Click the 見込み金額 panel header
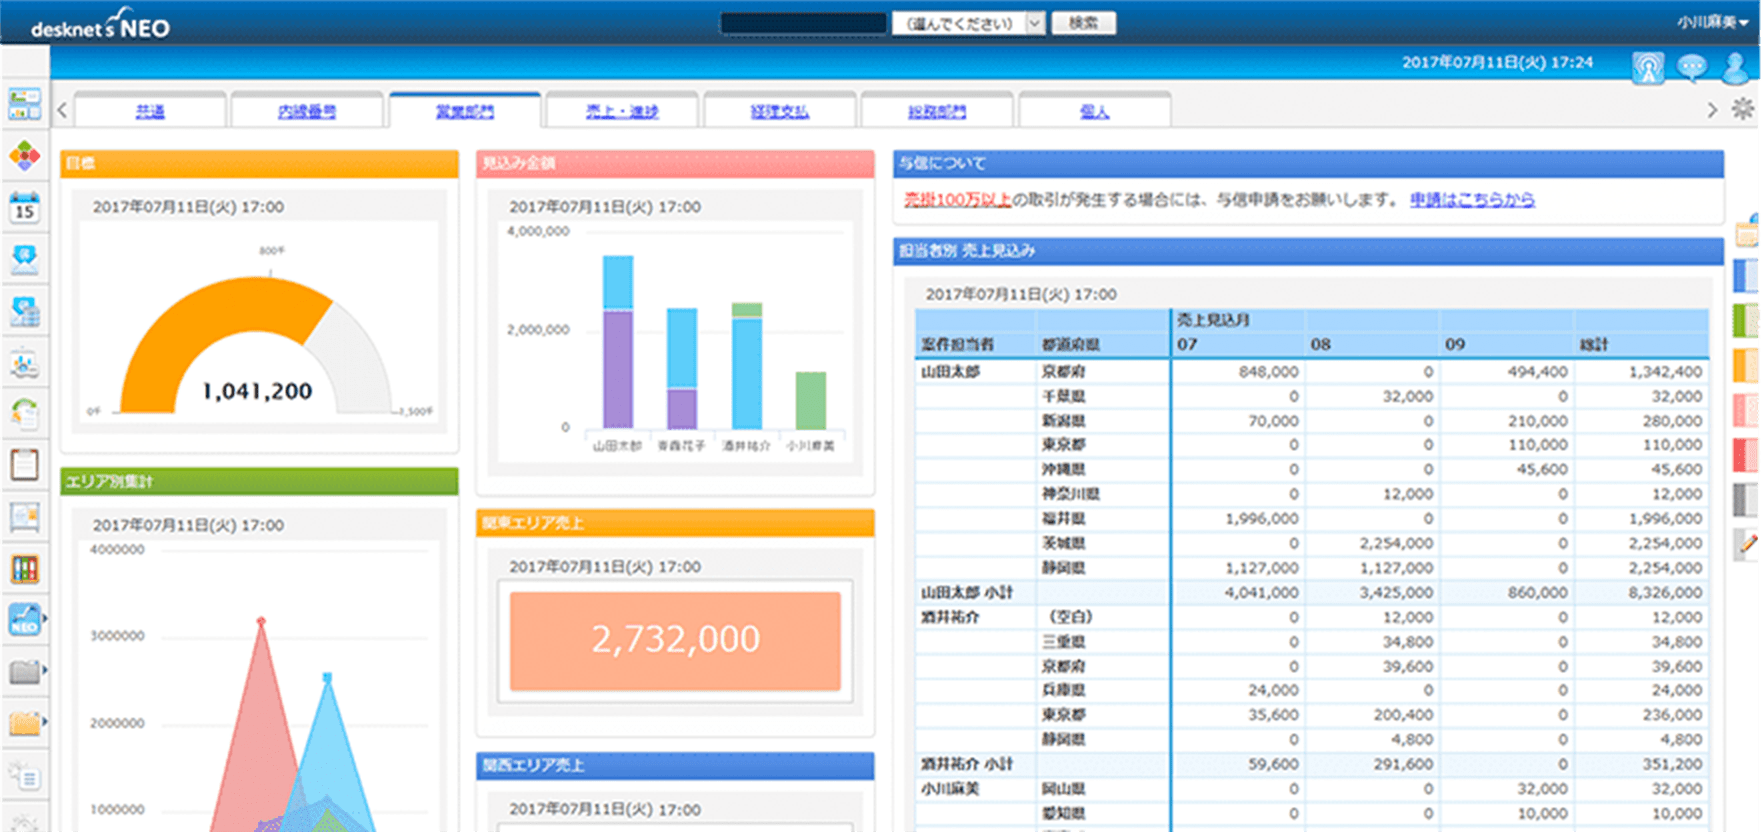The image size is (1764, 832). coord(675,163)
